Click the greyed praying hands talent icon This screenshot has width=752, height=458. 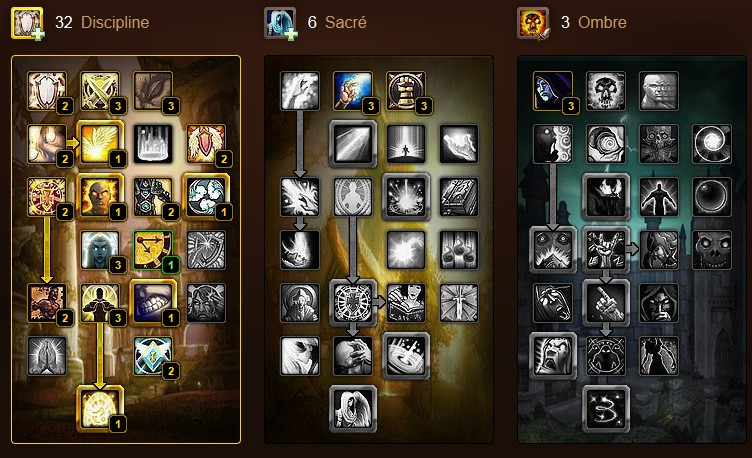[x=47, y=355]
